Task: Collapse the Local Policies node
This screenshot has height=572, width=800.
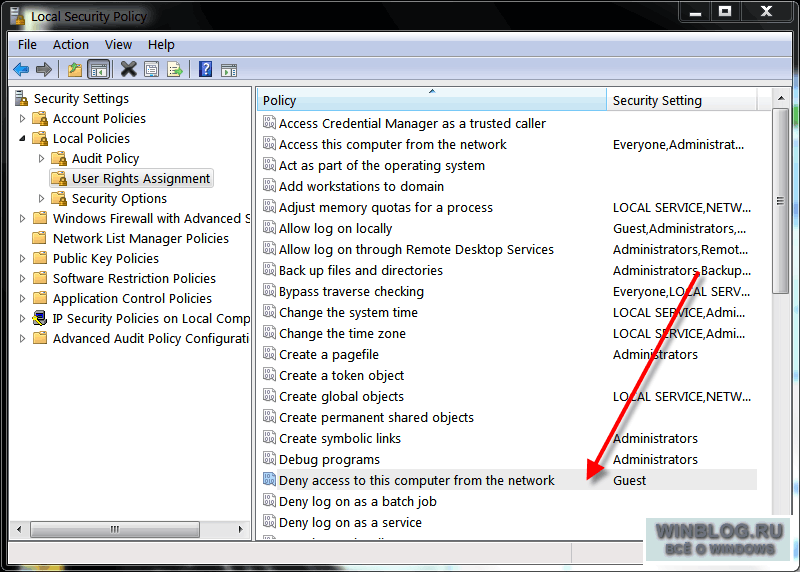Action: pos(22,138)
